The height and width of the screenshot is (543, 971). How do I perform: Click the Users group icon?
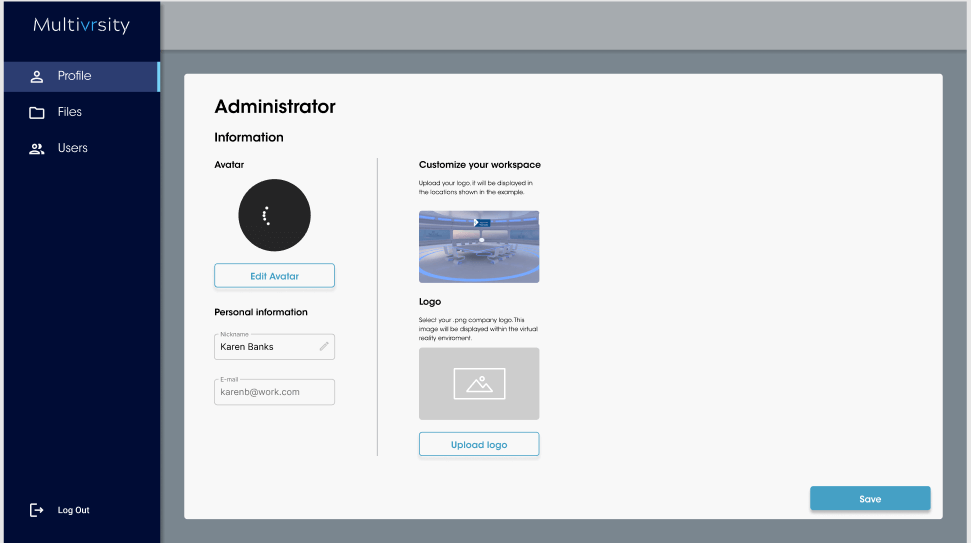click(x=37, y=148)
